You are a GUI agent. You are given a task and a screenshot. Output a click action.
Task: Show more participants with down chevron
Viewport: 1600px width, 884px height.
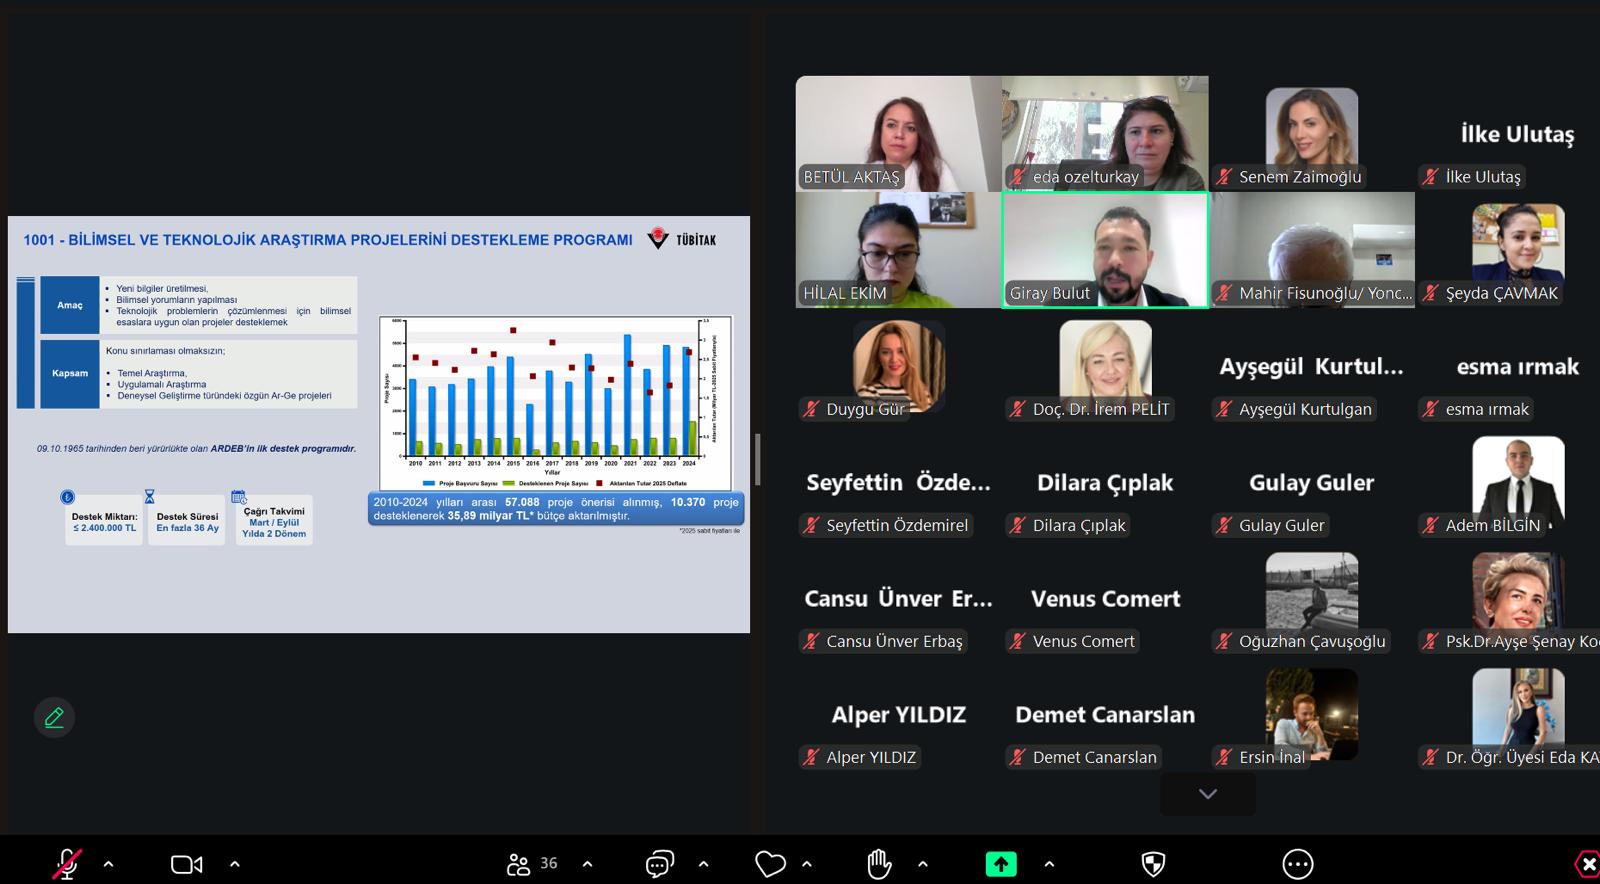pos(1207,794)
